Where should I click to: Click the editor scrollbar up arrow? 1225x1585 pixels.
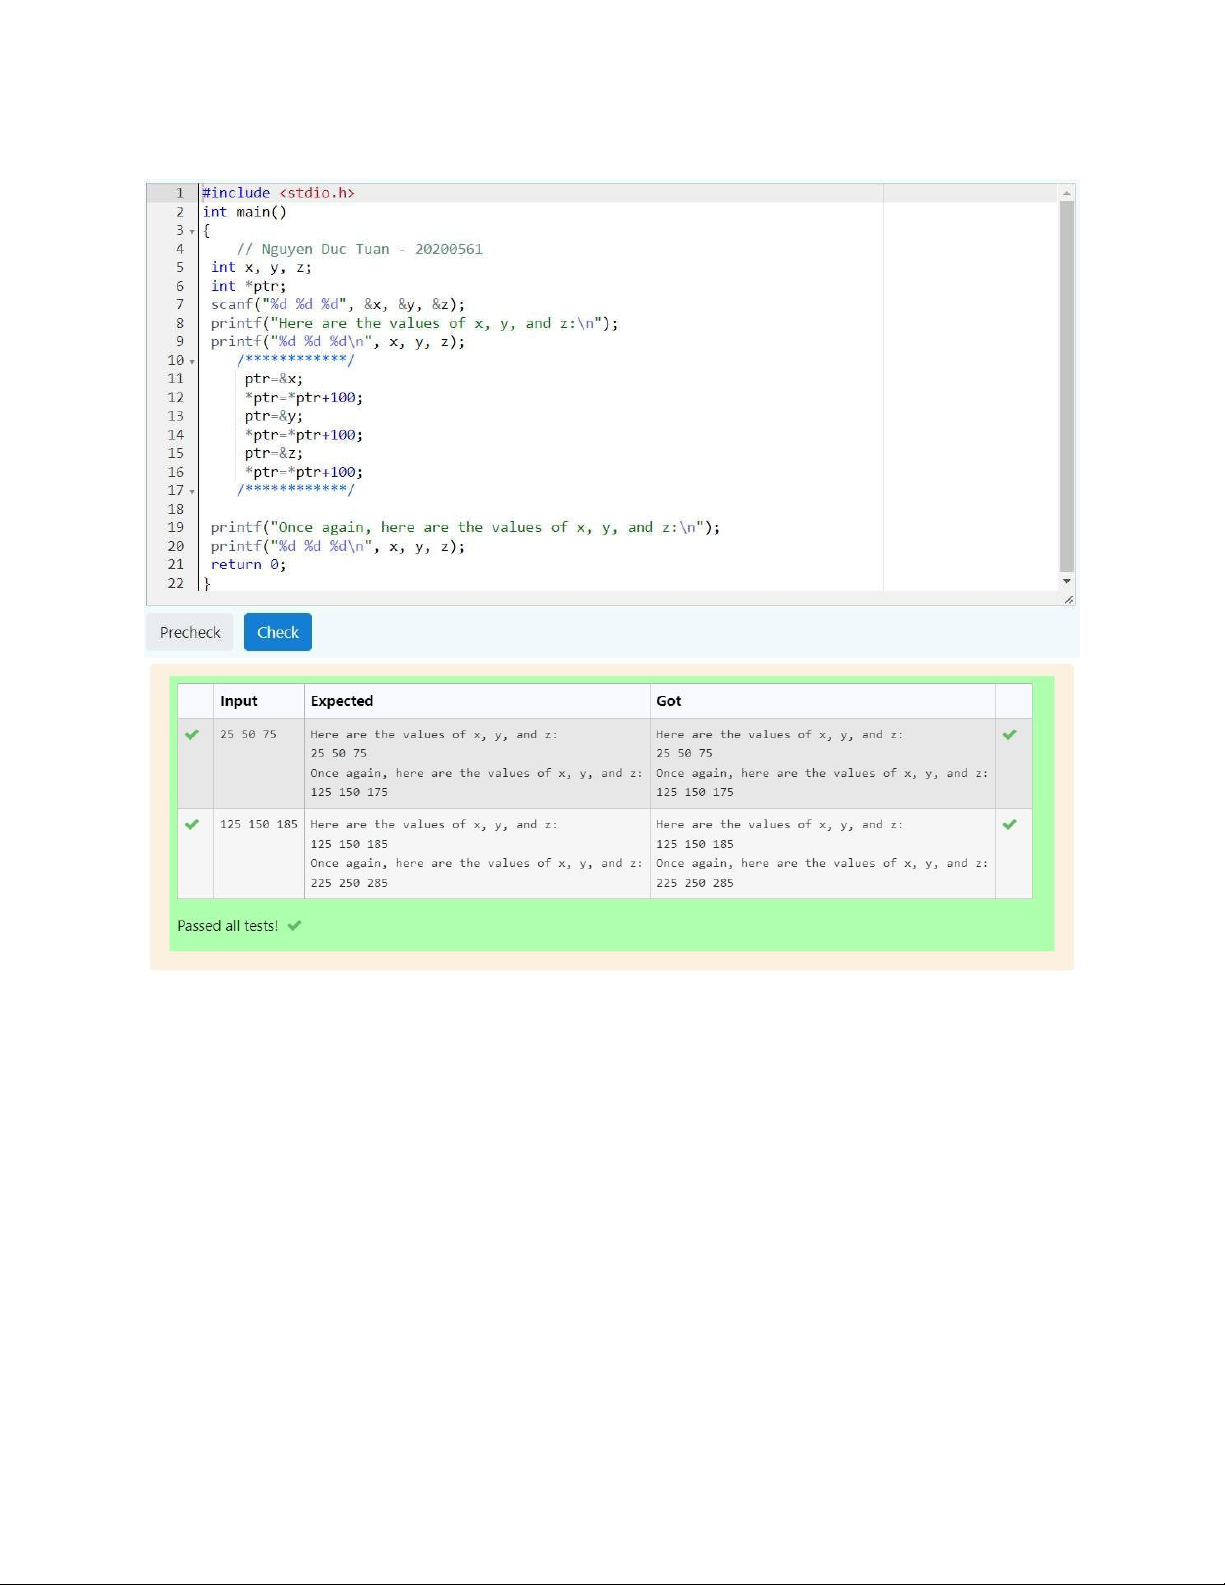point(1067,193)
